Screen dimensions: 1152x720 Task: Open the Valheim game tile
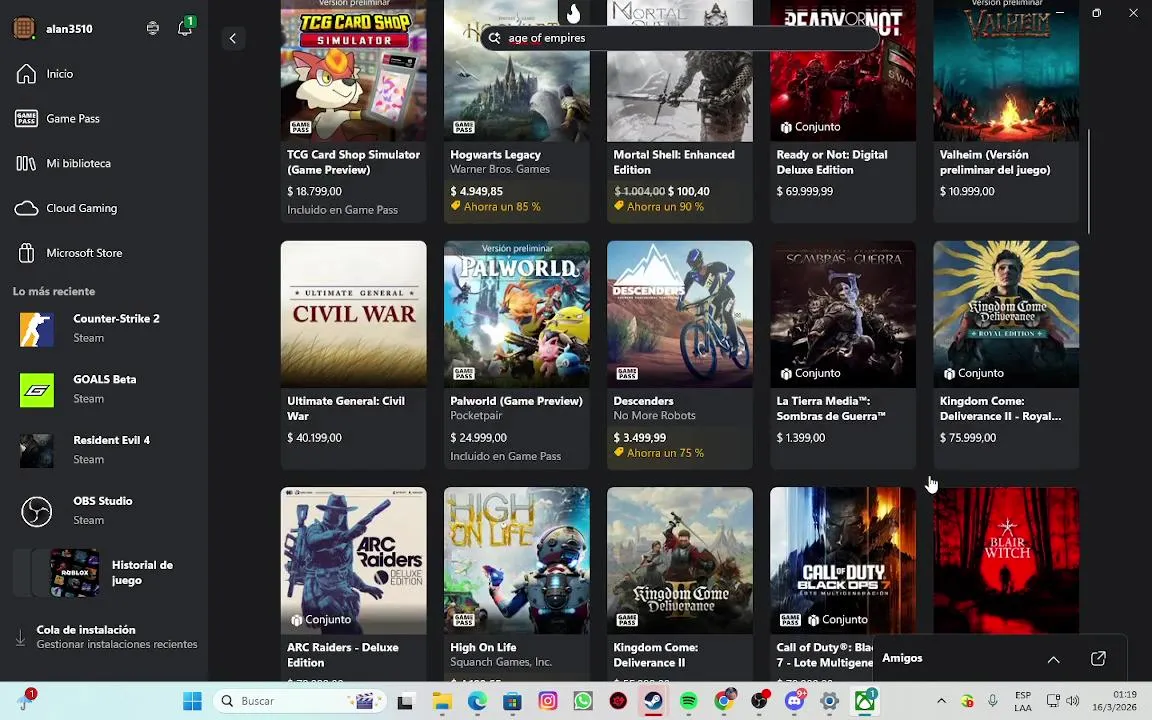click(1006, 110)
